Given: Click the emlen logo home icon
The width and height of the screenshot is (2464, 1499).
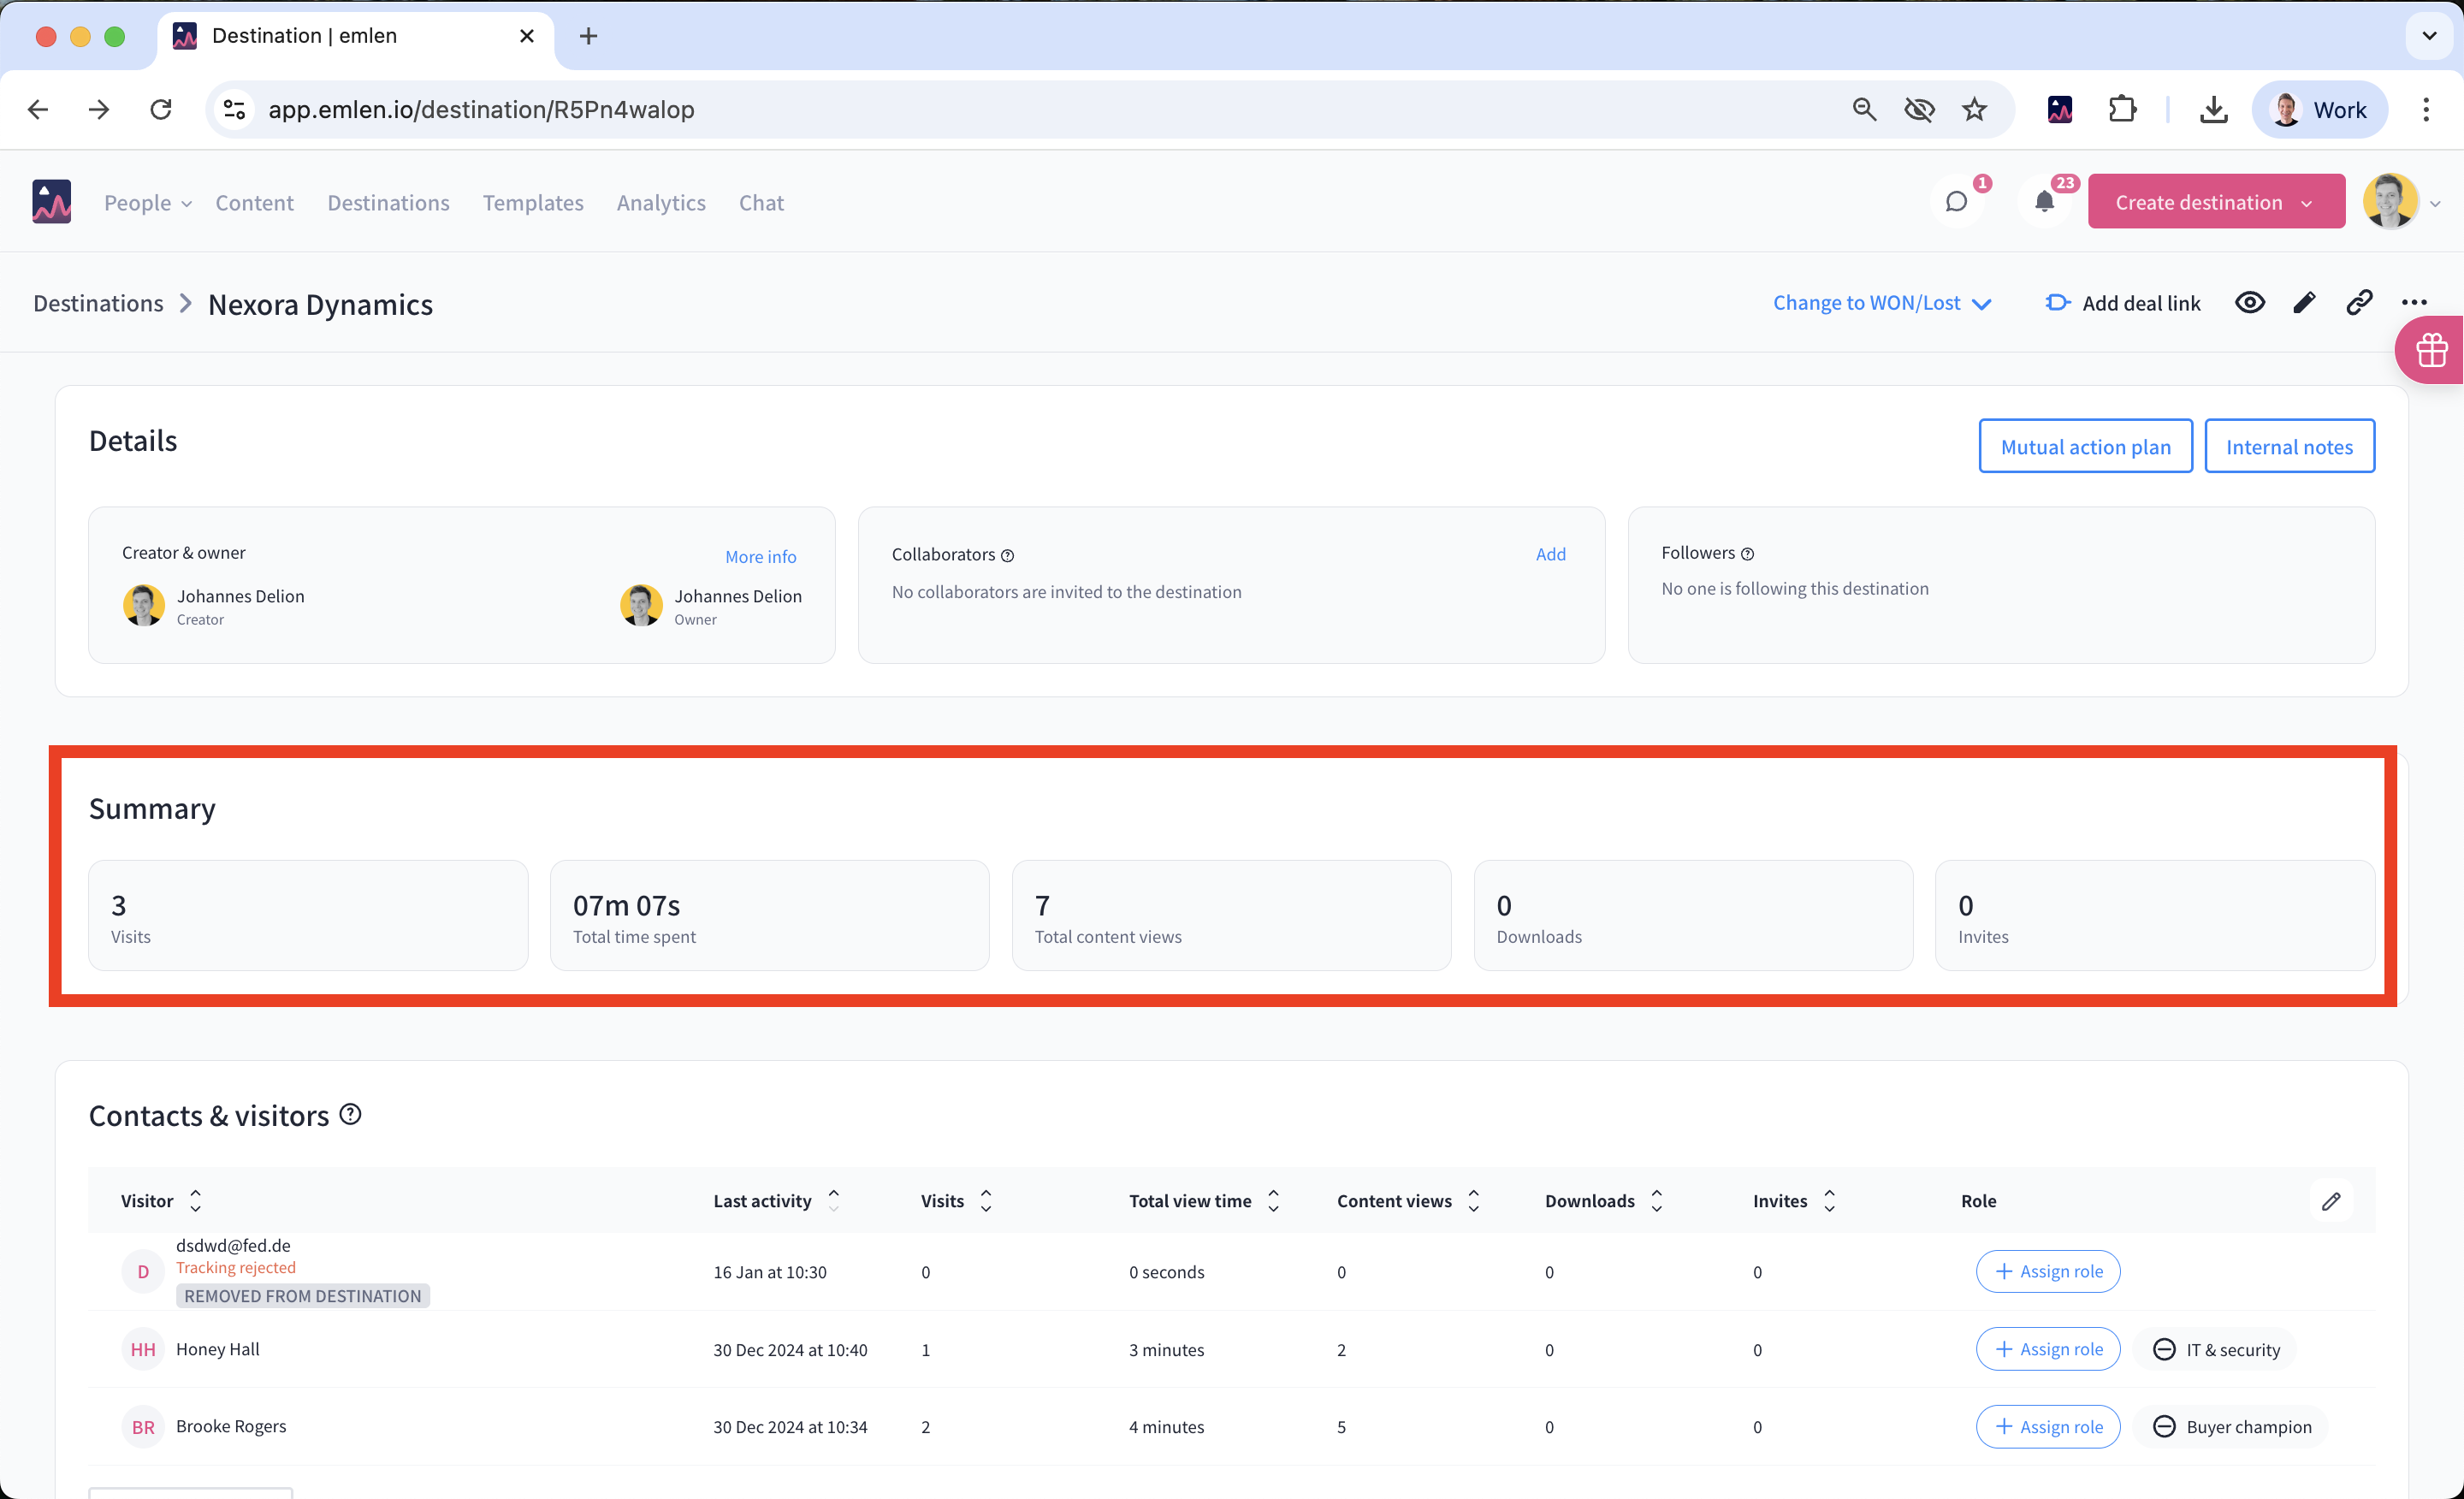Looking at the screenshot, I should point(51,202).
